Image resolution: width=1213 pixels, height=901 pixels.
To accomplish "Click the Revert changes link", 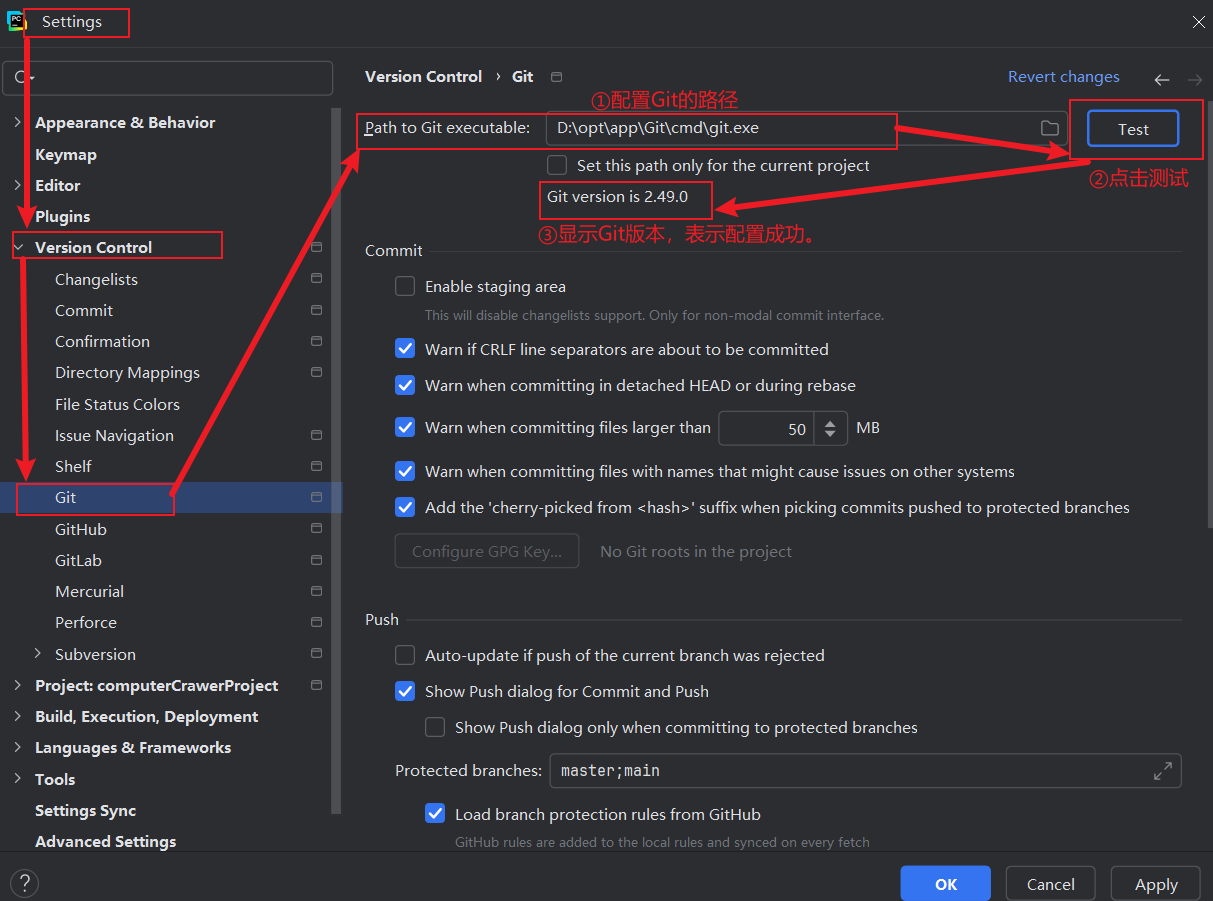I will click(1064, 77).
